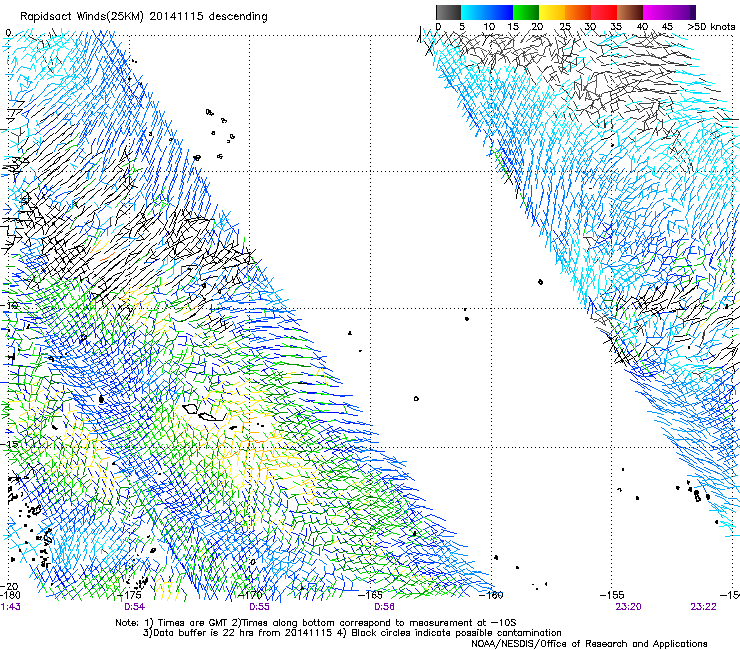The width and height of the screenshot is (740, 650).
Task: Click the '-175' longitude axis label
Action: pyautogui.click(x=131, y=595)
